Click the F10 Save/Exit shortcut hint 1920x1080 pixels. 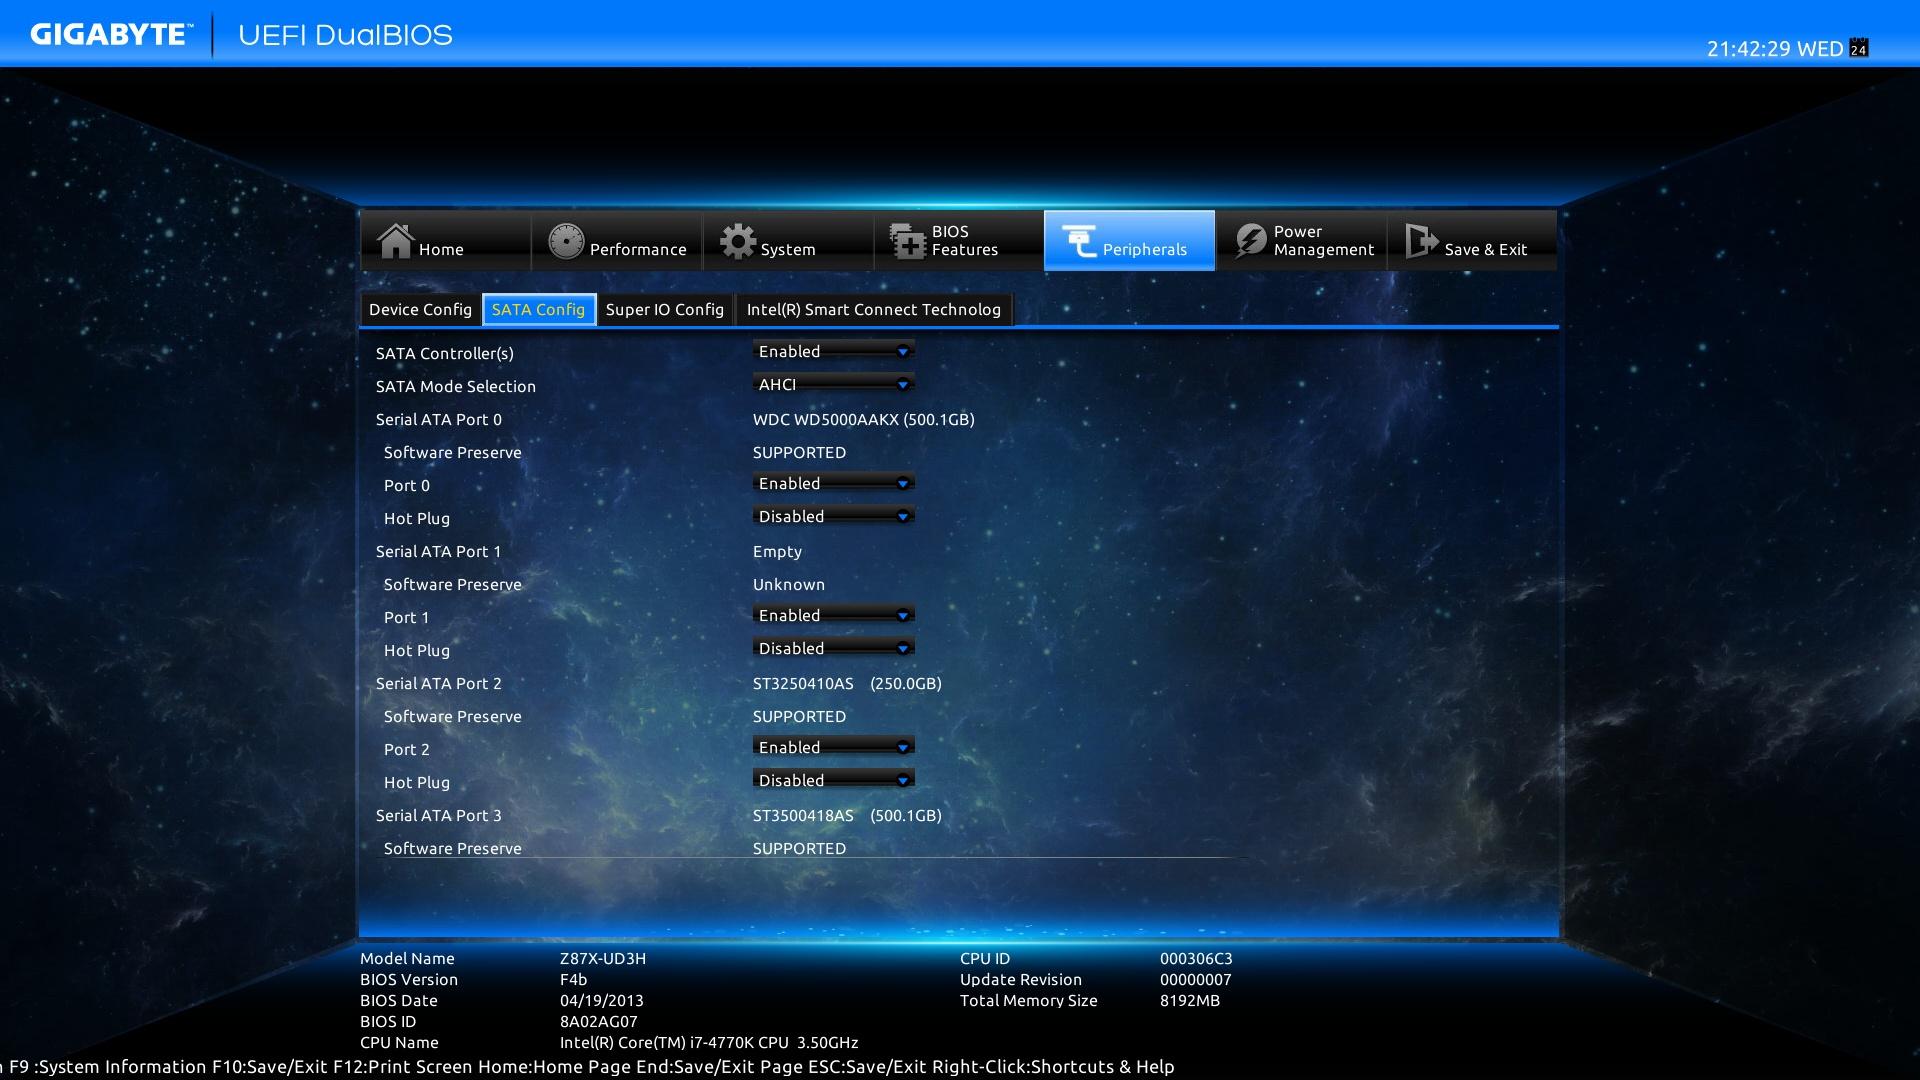tap(270, 1067)
